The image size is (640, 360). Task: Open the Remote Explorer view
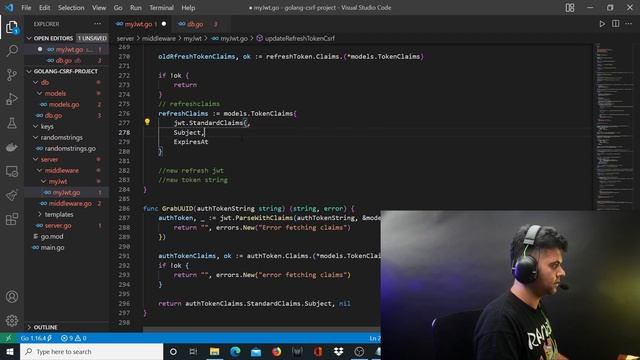click(12, 171)
